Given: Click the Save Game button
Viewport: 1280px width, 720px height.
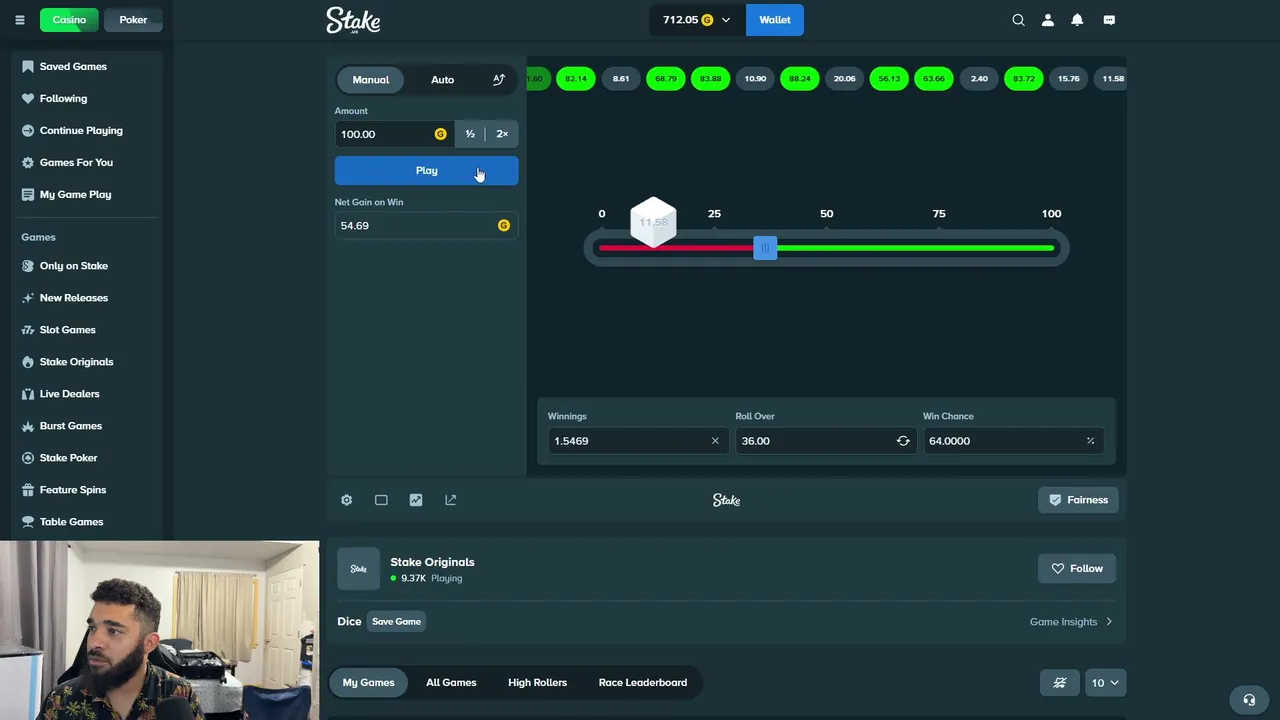Looking at the screenshot, I should (397, 622).
